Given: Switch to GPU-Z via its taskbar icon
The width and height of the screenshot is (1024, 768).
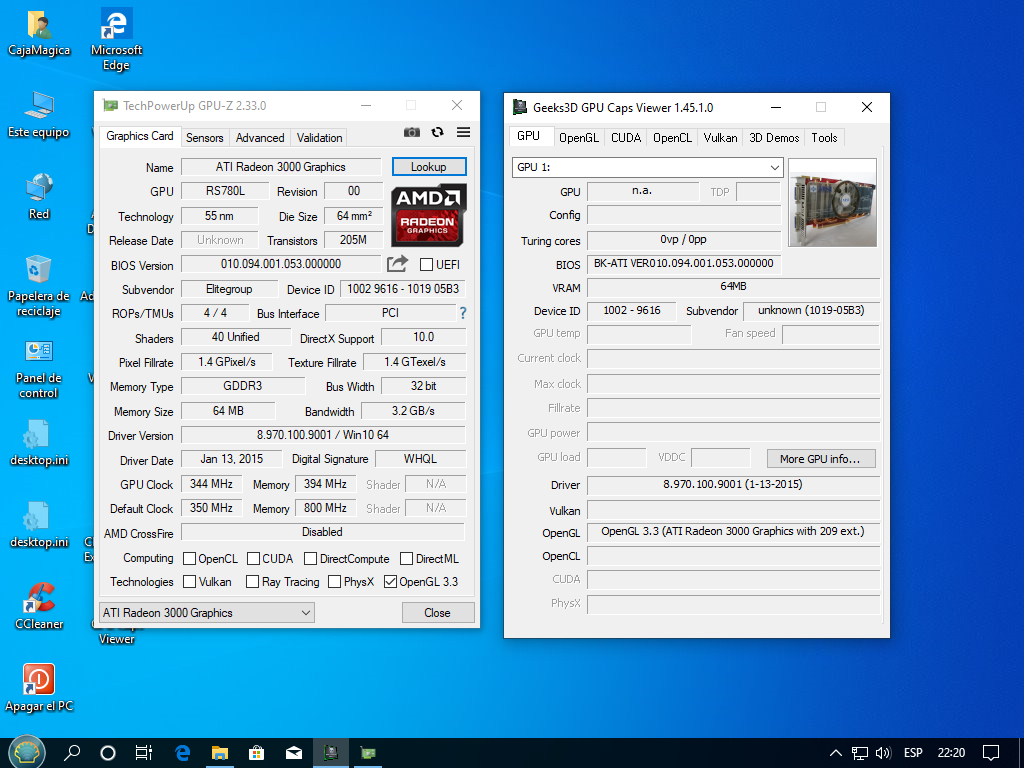Looking at the screenshot, I should (x=368, y=753).
